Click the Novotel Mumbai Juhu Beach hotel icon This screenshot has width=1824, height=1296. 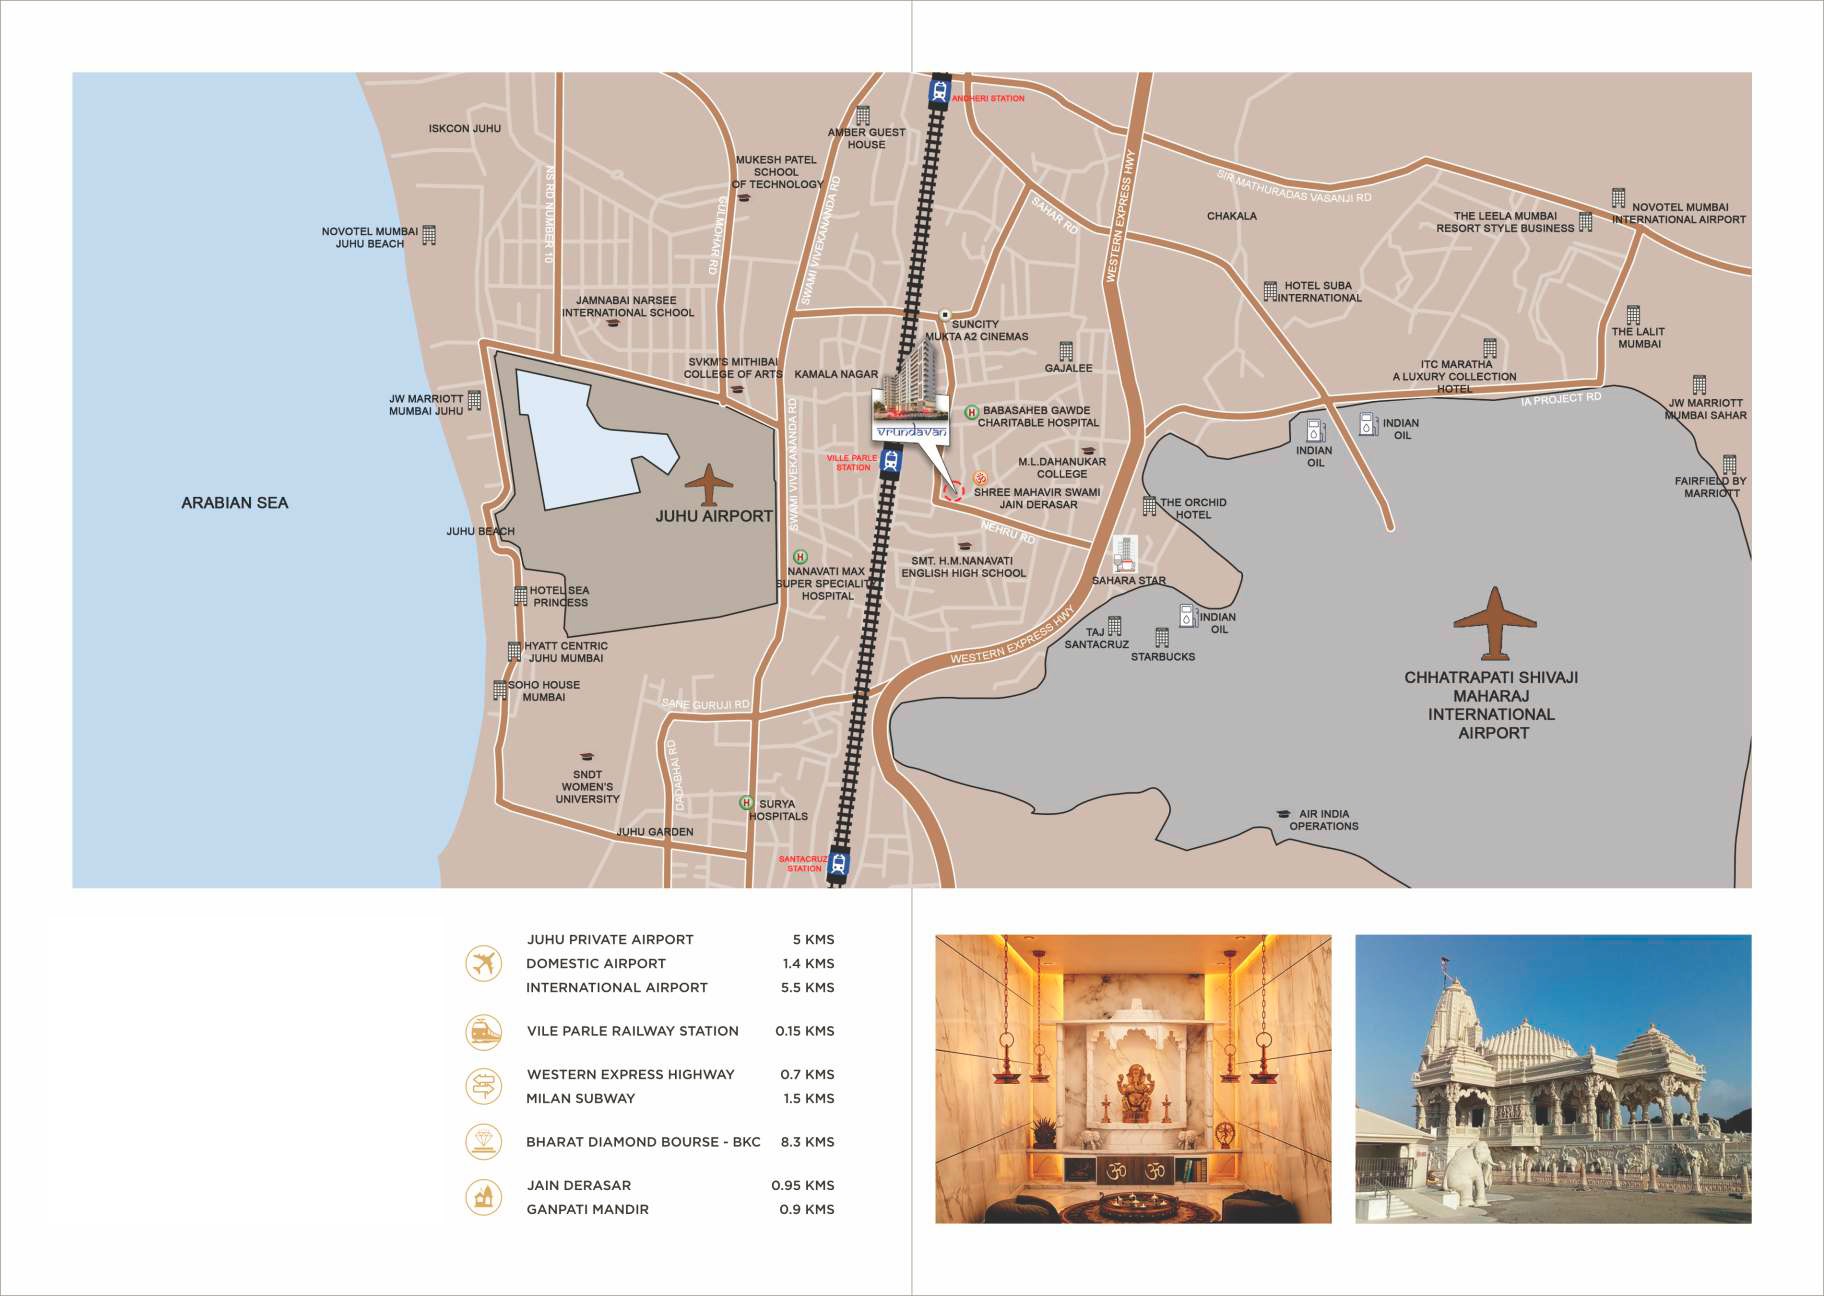pyautogui.click(x=429, y=235)
